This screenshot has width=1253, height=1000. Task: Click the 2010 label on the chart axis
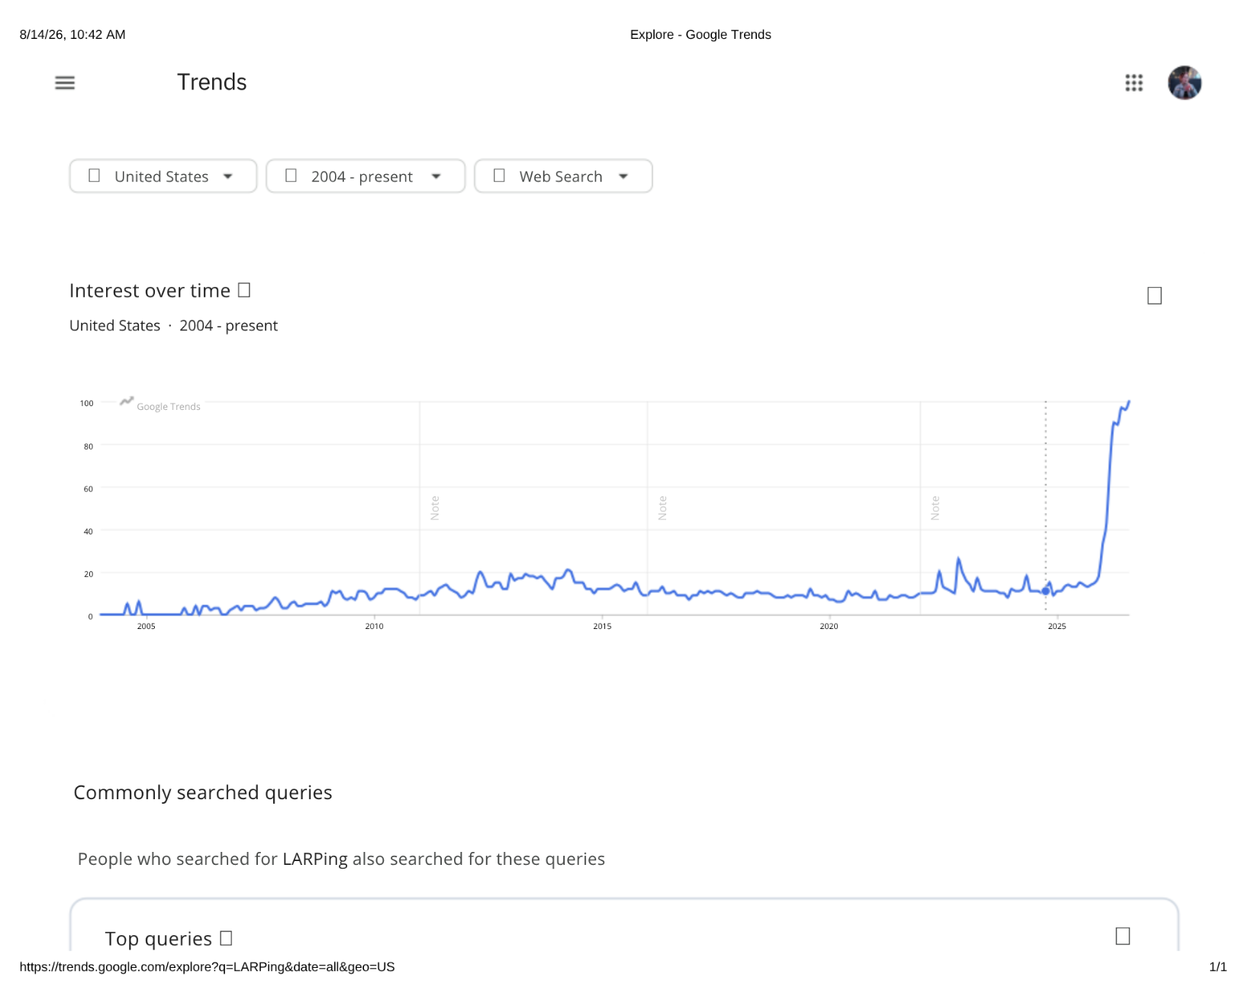coord(374,627)
